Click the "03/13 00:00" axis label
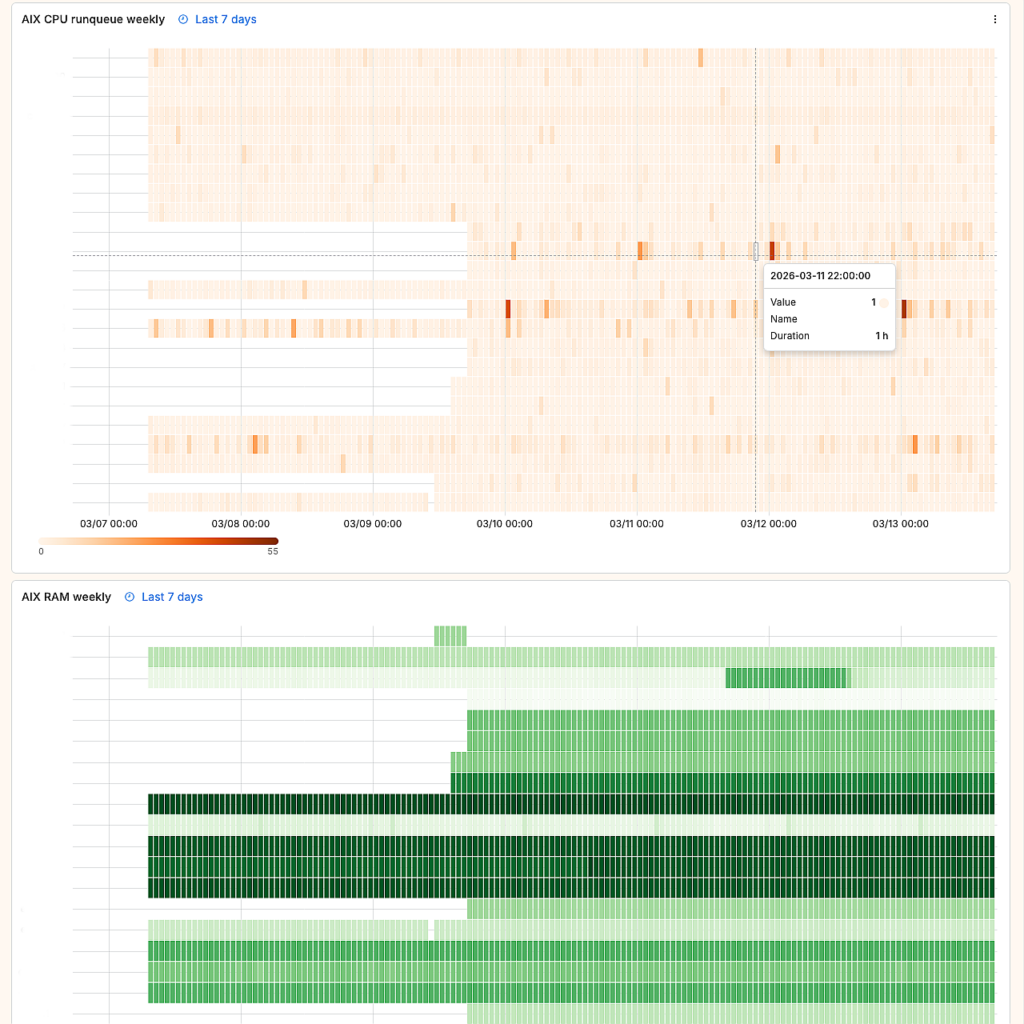The image size is (1024, 1024). 899,523
